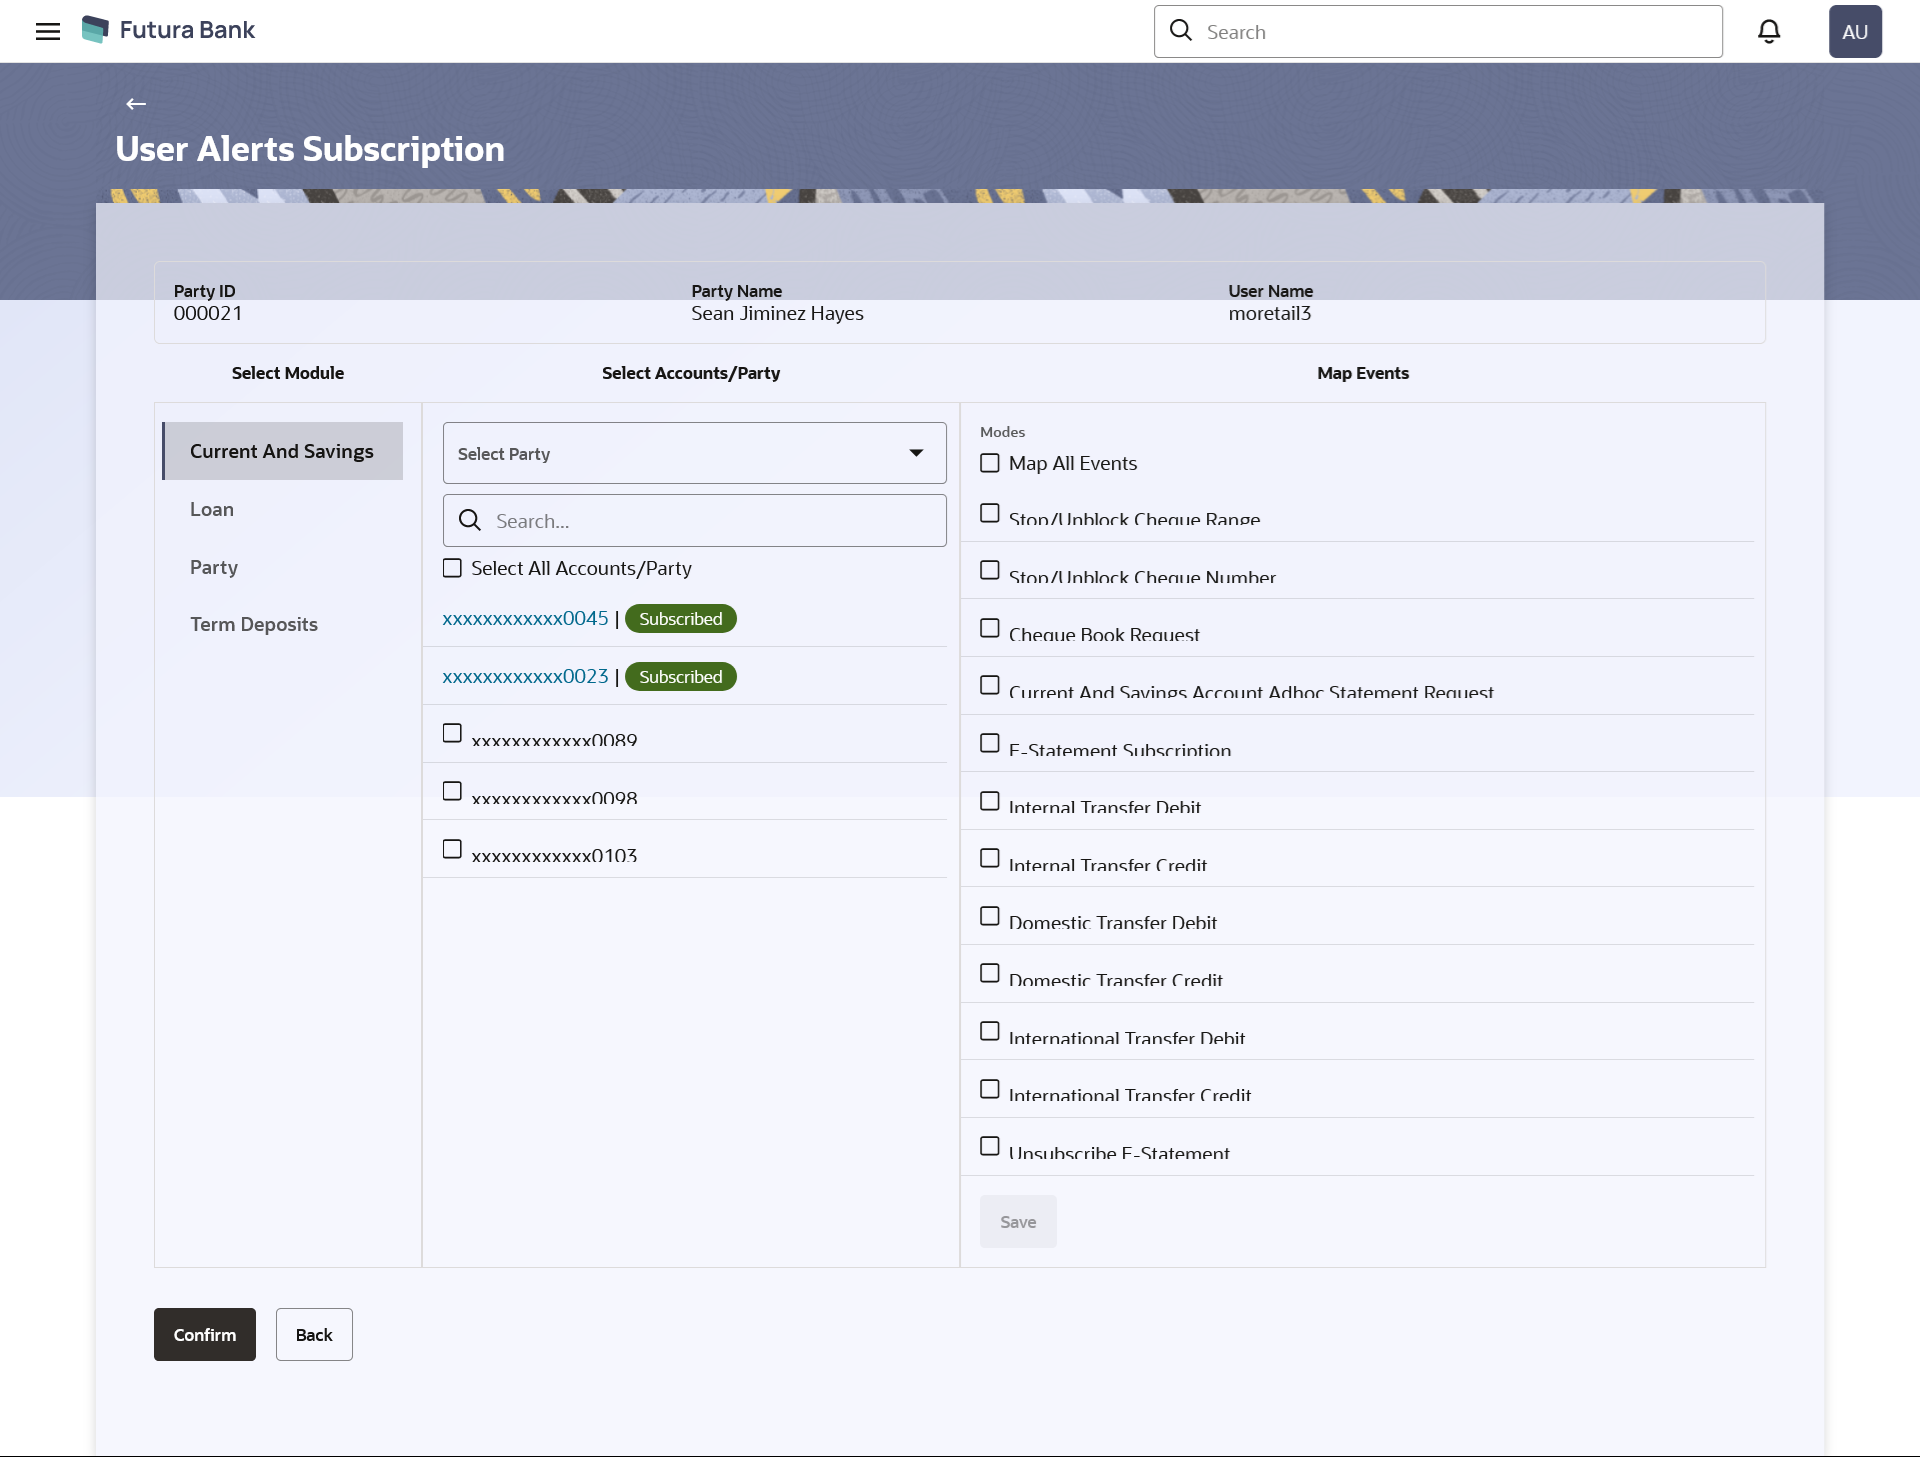Click the magnifier icon in top search bar
Image resolution: width=1920 pixels, height=1457 pixels.
(x=1181, y=31)
